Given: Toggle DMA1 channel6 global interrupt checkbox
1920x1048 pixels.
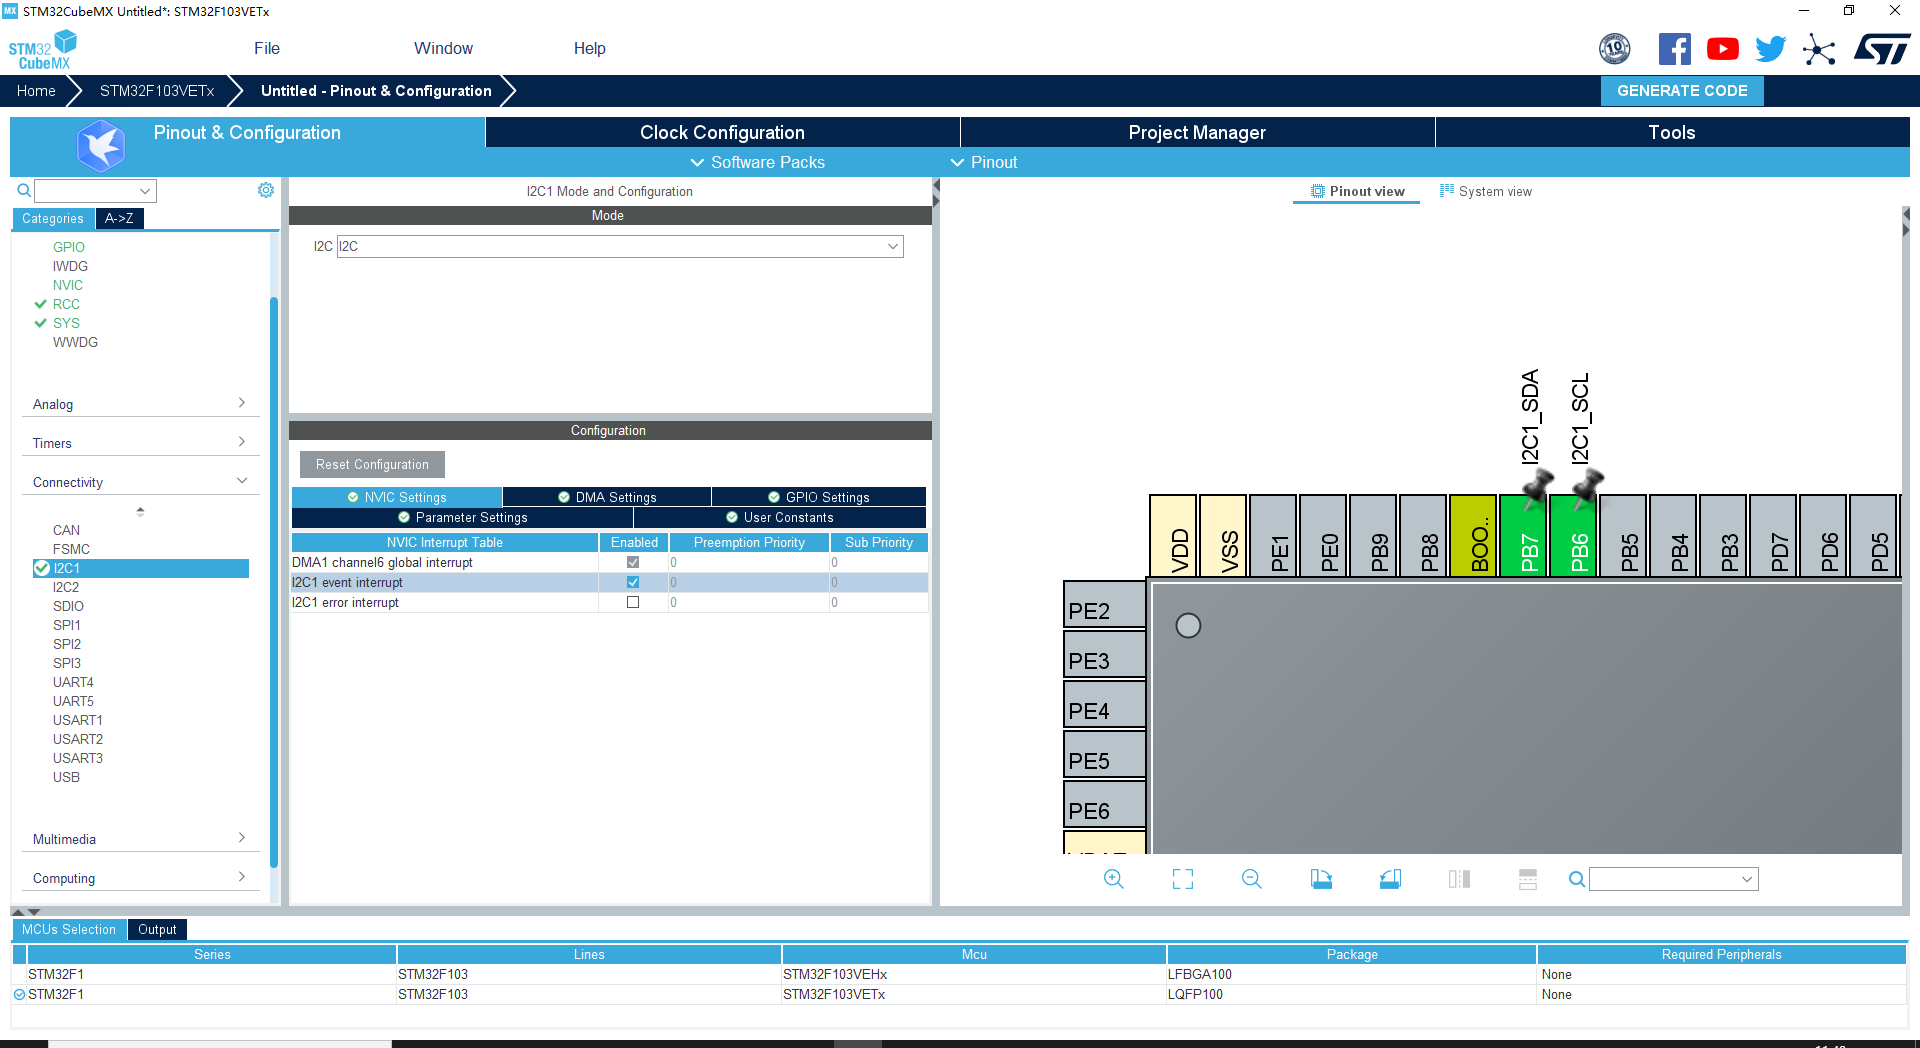Looking at the screenshot, I should coord(633,562).
